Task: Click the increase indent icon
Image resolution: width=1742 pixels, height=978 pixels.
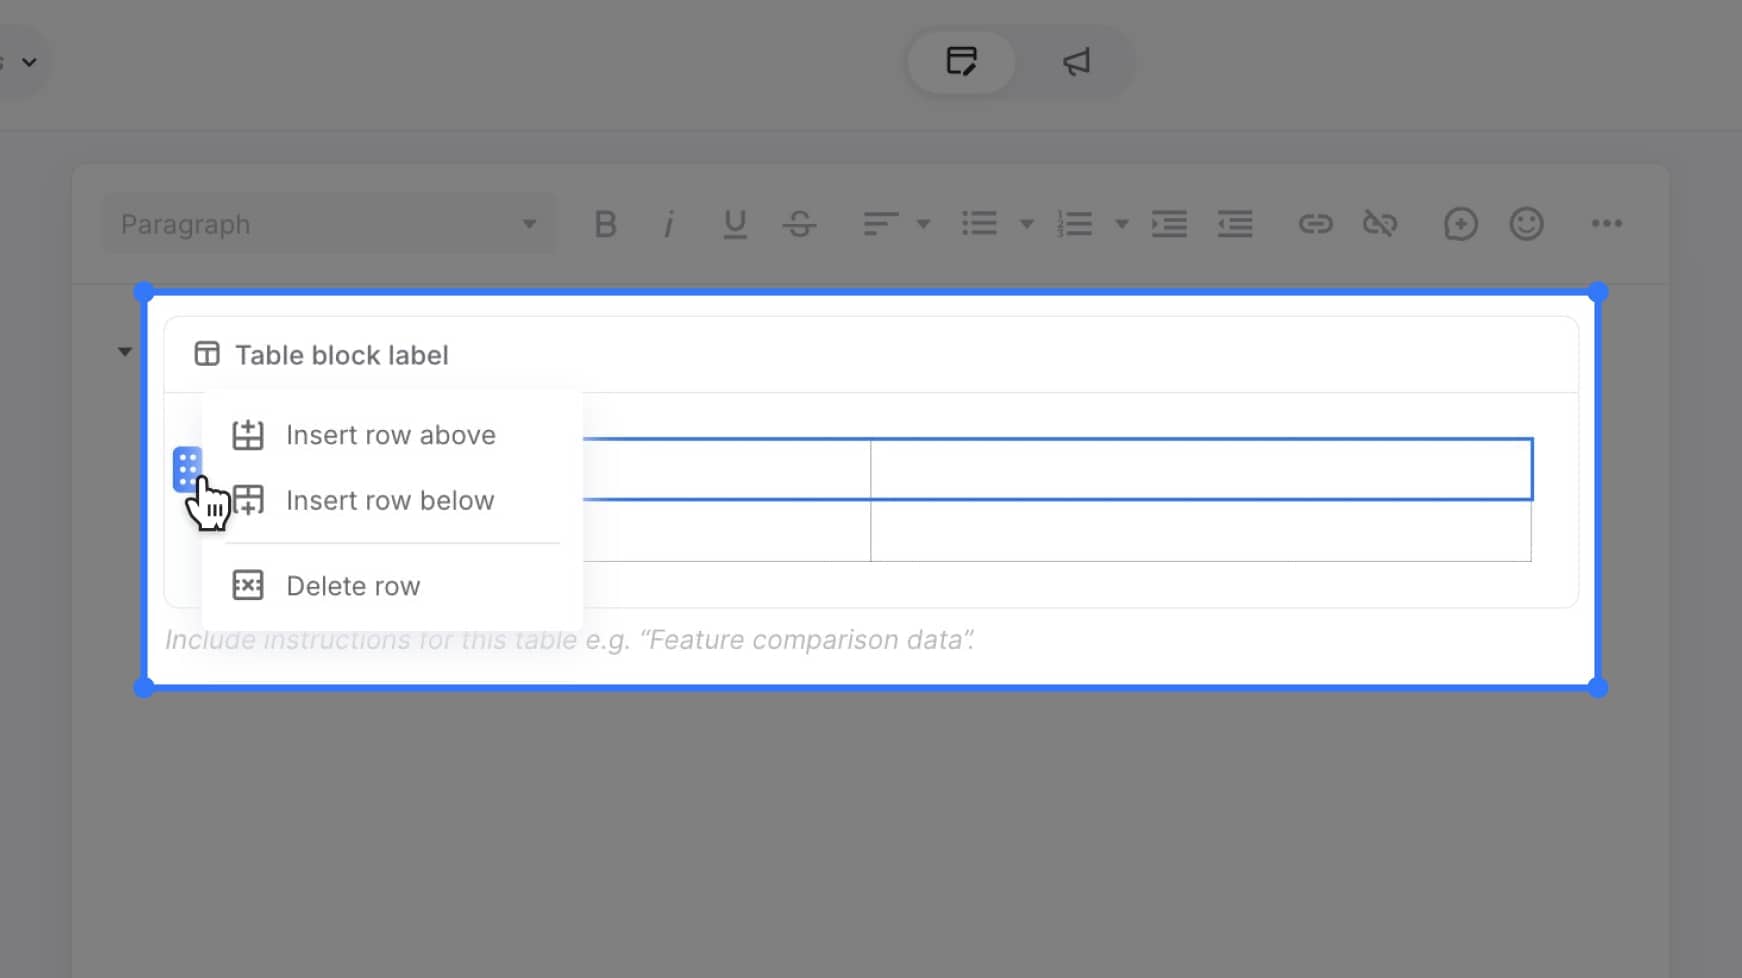Action: pyautogui.click(x=1169, y=223)
